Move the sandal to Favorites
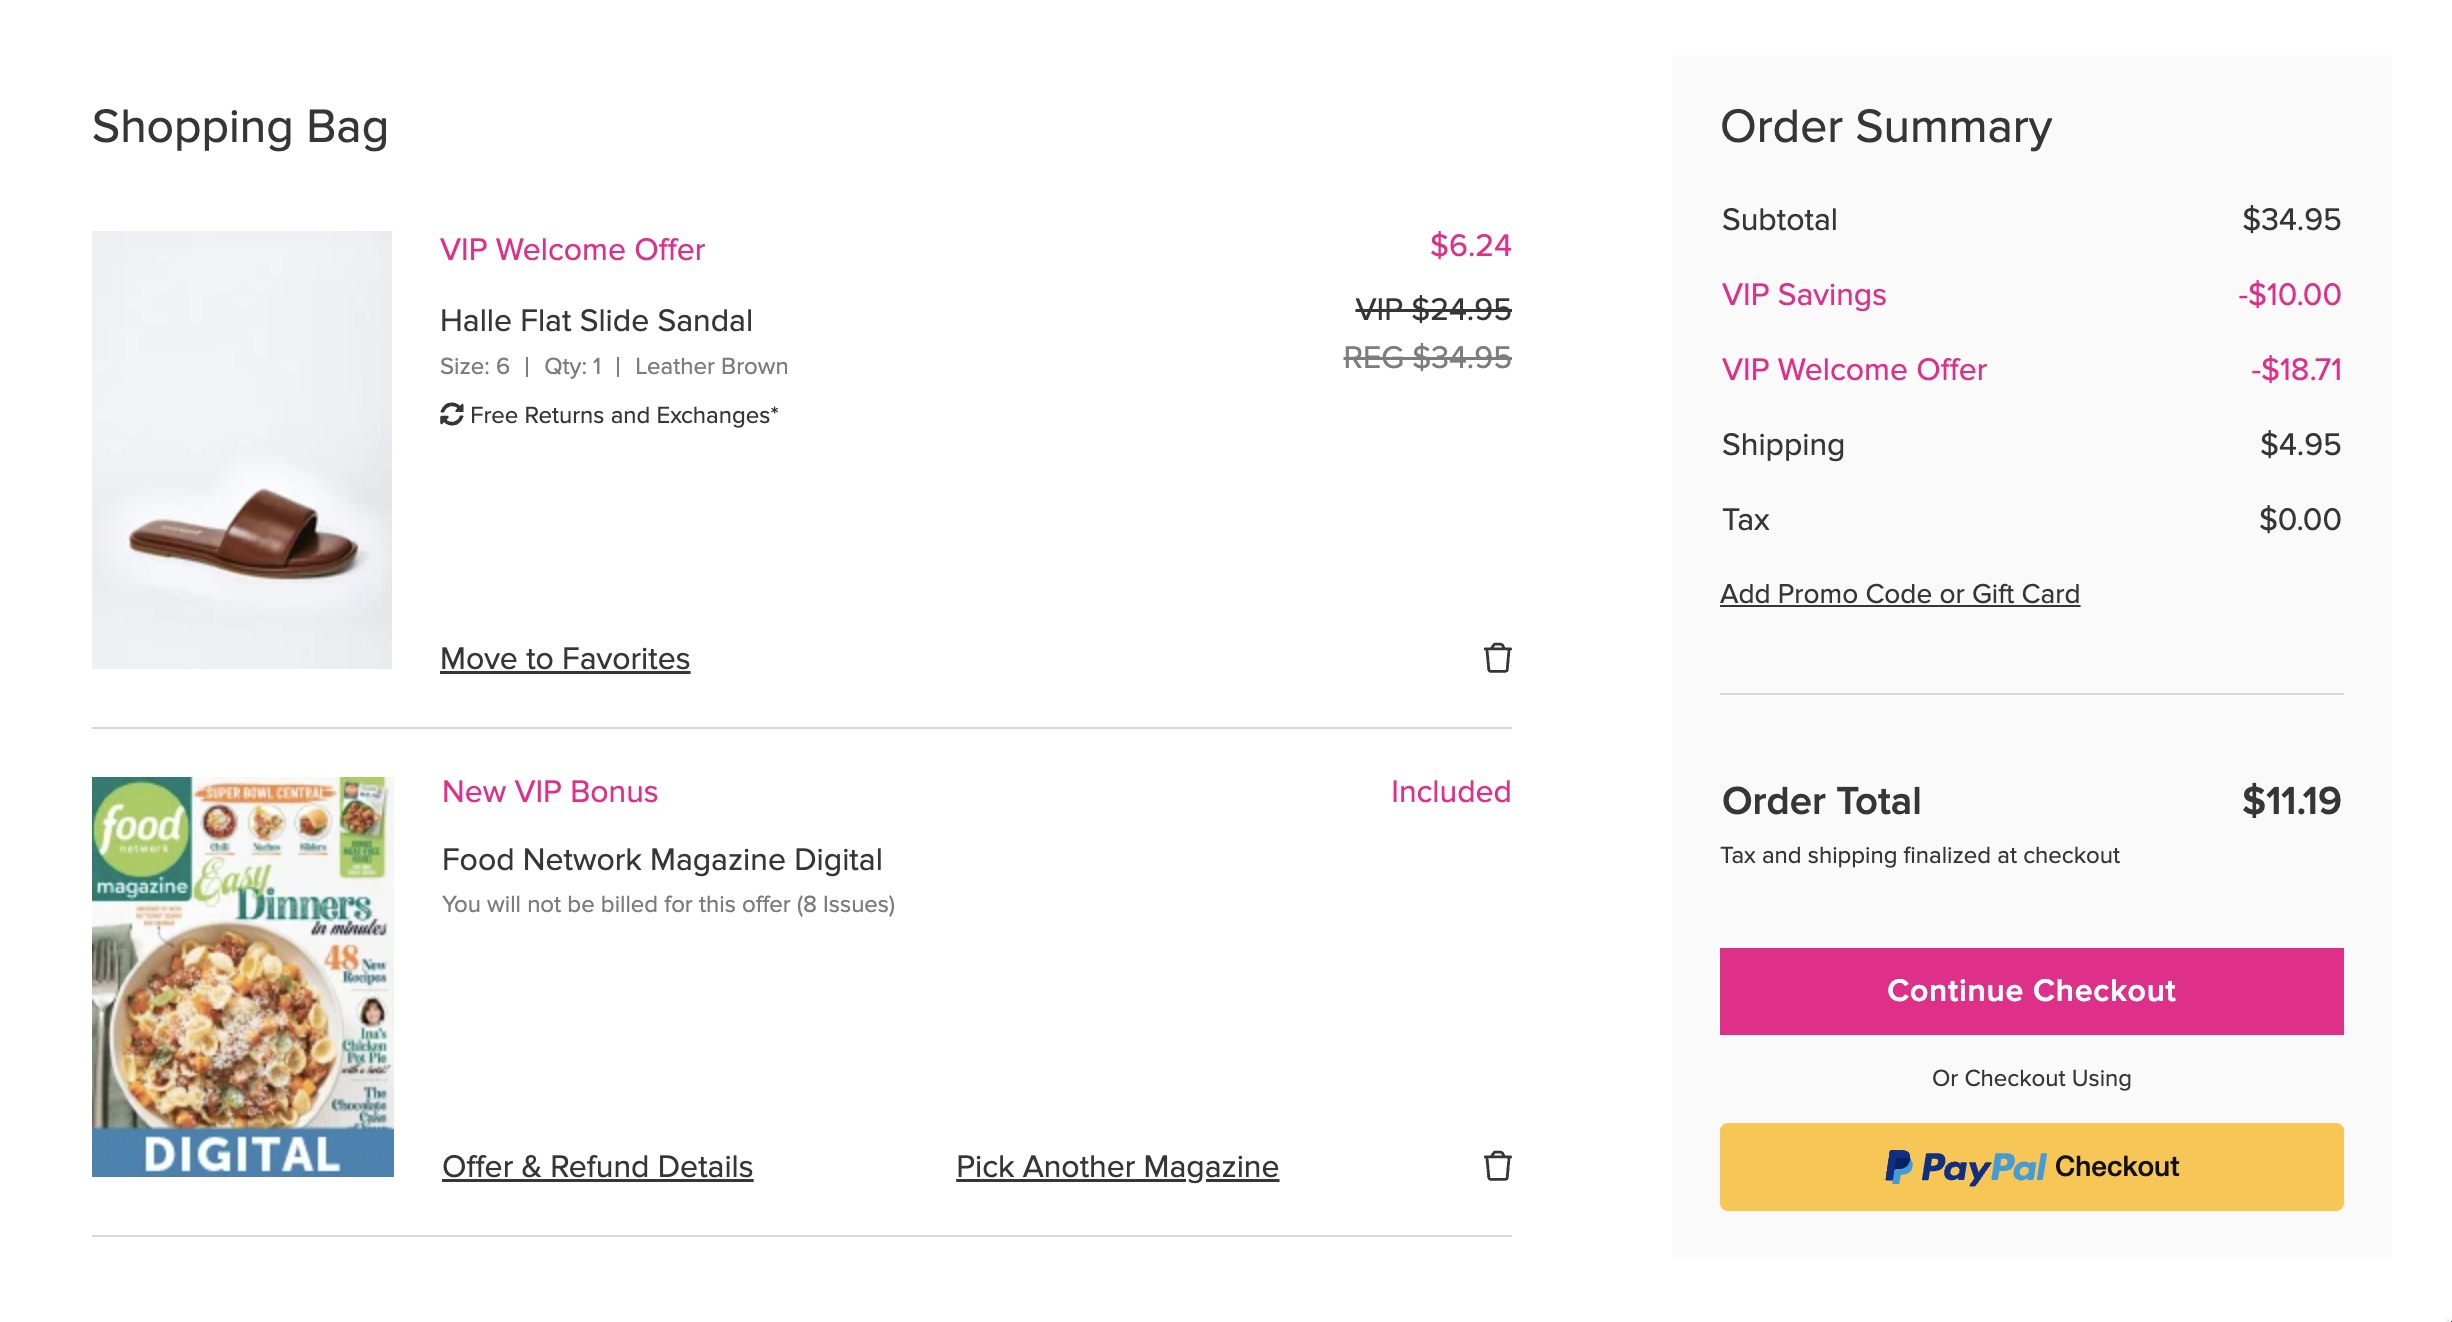This screenshot has height=1322, width=2452. (564, 658)
